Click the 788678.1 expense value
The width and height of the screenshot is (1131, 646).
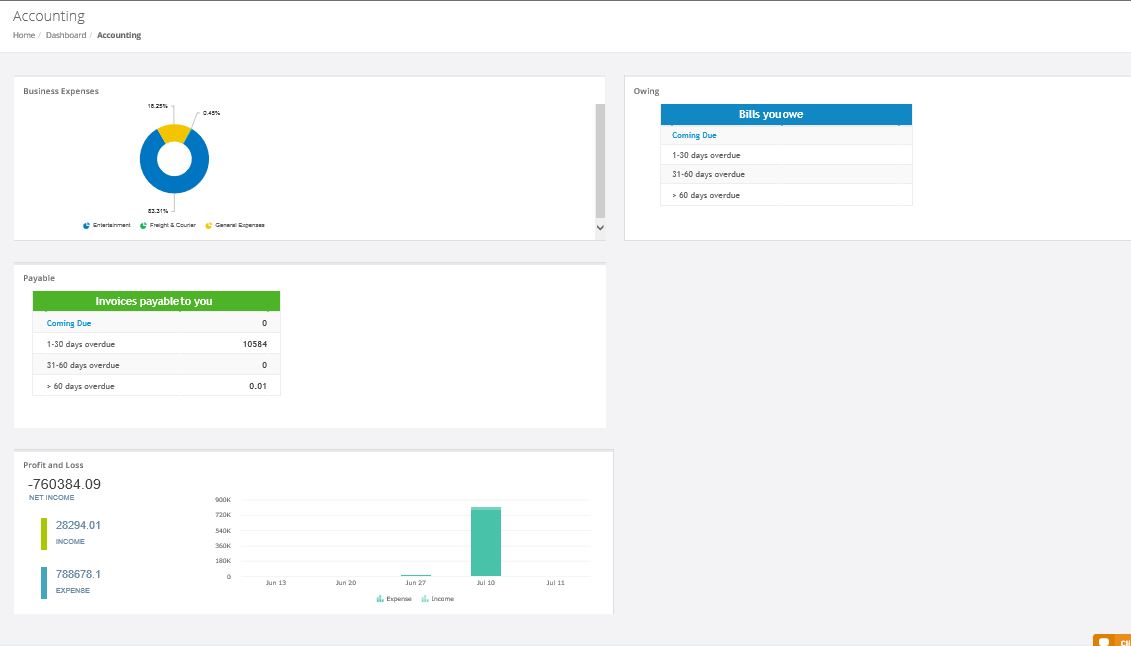[x=78, y=575]
